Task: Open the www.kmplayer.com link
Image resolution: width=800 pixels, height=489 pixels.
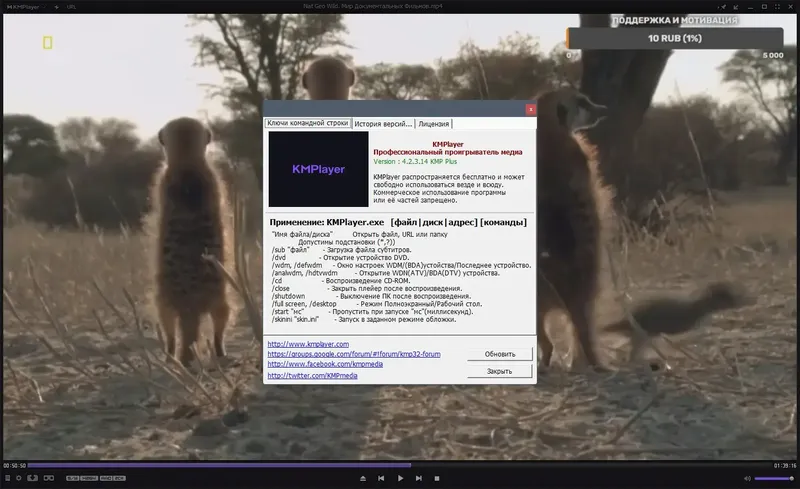Action: (308, 344)
